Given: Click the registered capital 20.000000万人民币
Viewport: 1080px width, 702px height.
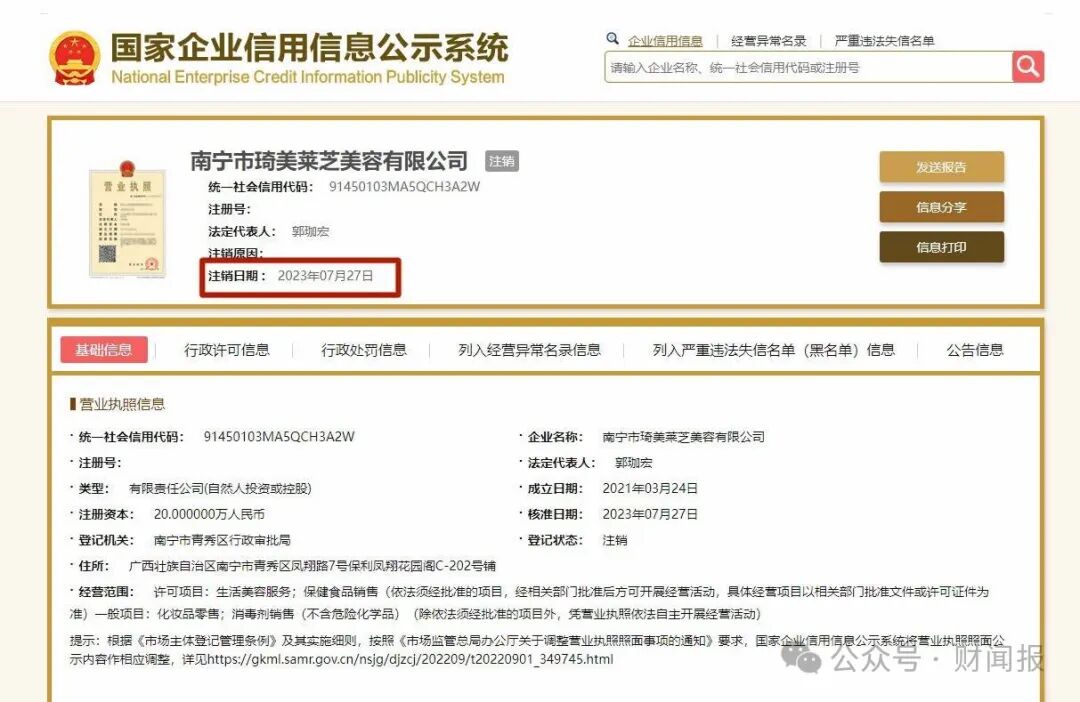Looking at the screenshot, I should click(x=209, y=514).
